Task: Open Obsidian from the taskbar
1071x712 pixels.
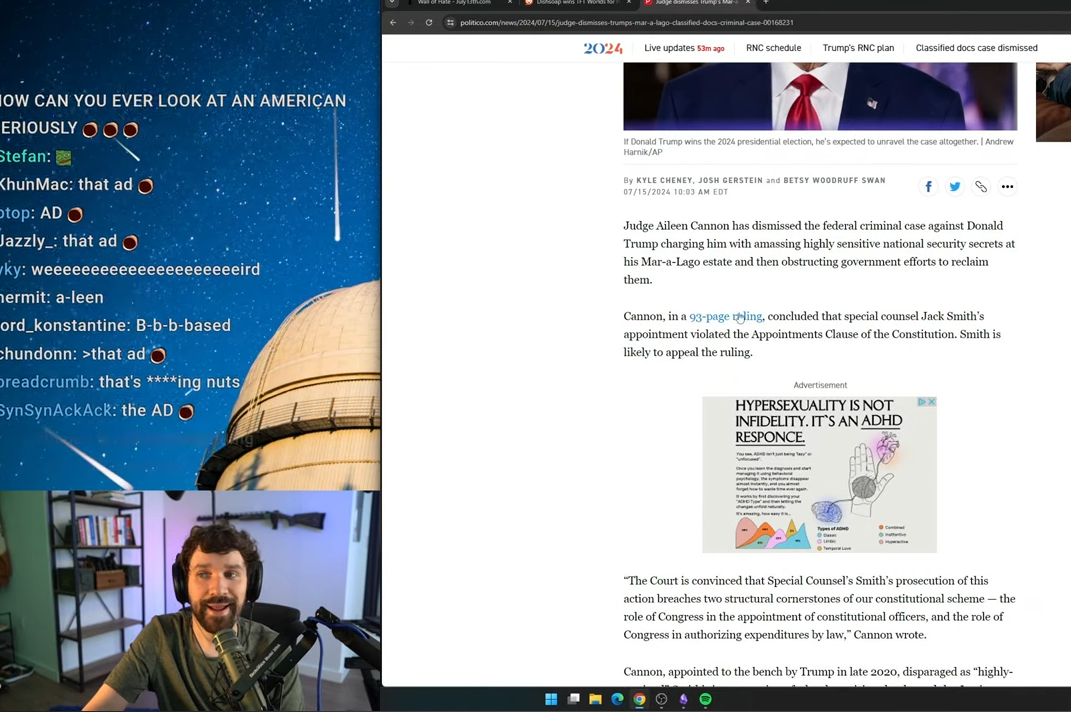Action: 683,699
